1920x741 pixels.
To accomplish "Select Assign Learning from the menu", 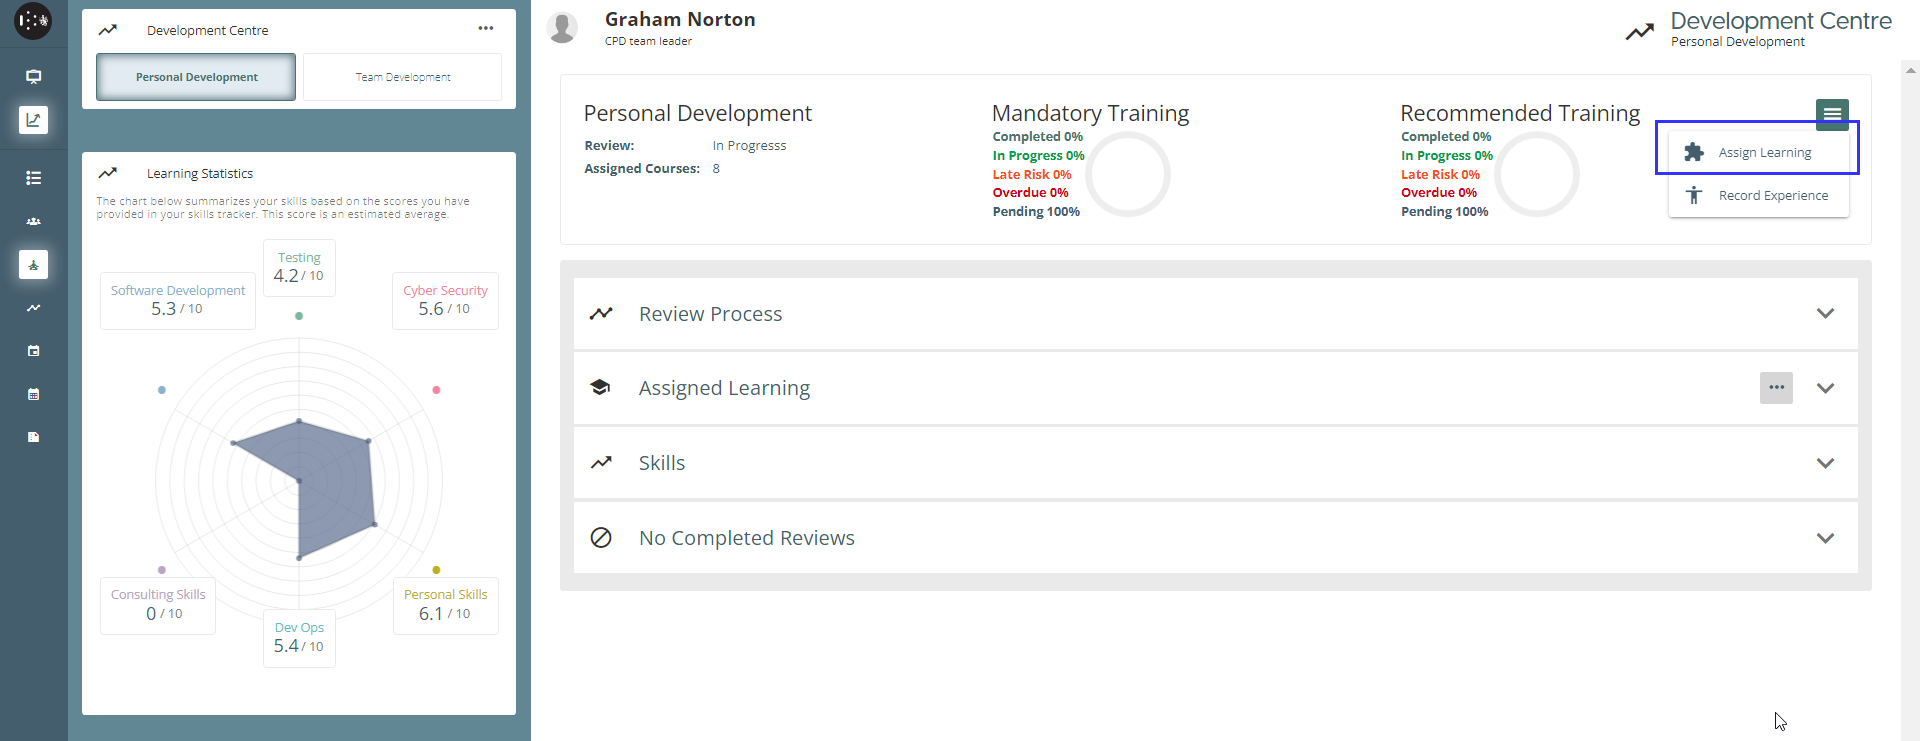I will click(x=1764, y=153).
